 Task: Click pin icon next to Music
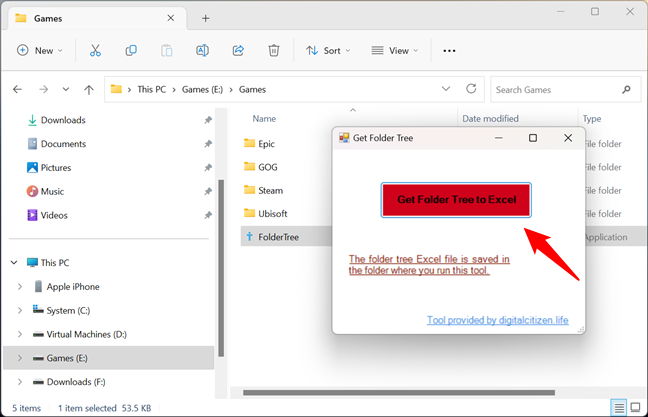click(x=208, y=191)
